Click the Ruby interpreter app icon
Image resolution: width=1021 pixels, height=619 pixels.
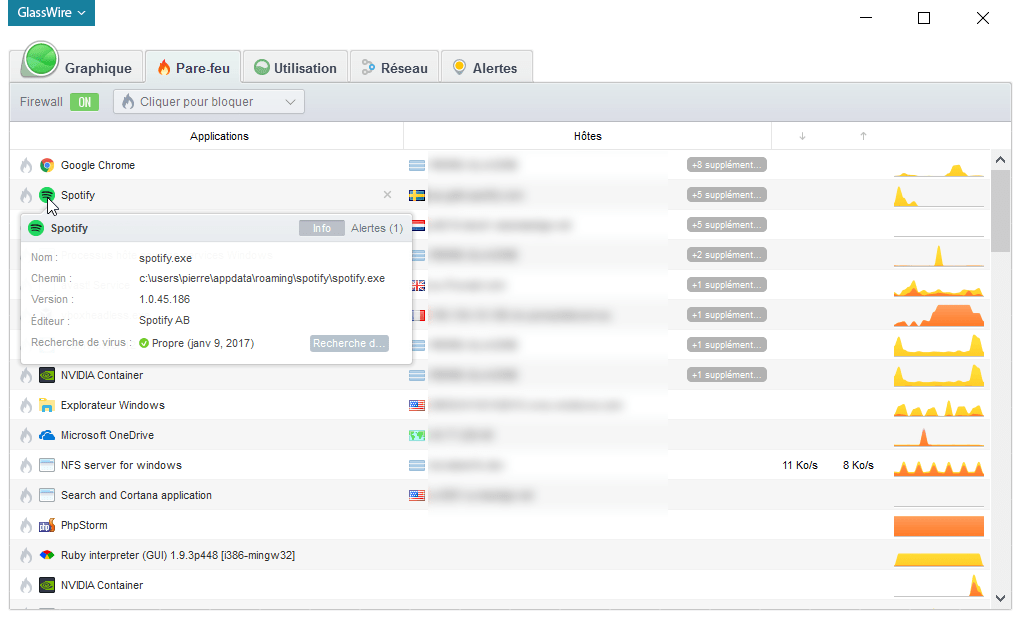coord(46,555)
